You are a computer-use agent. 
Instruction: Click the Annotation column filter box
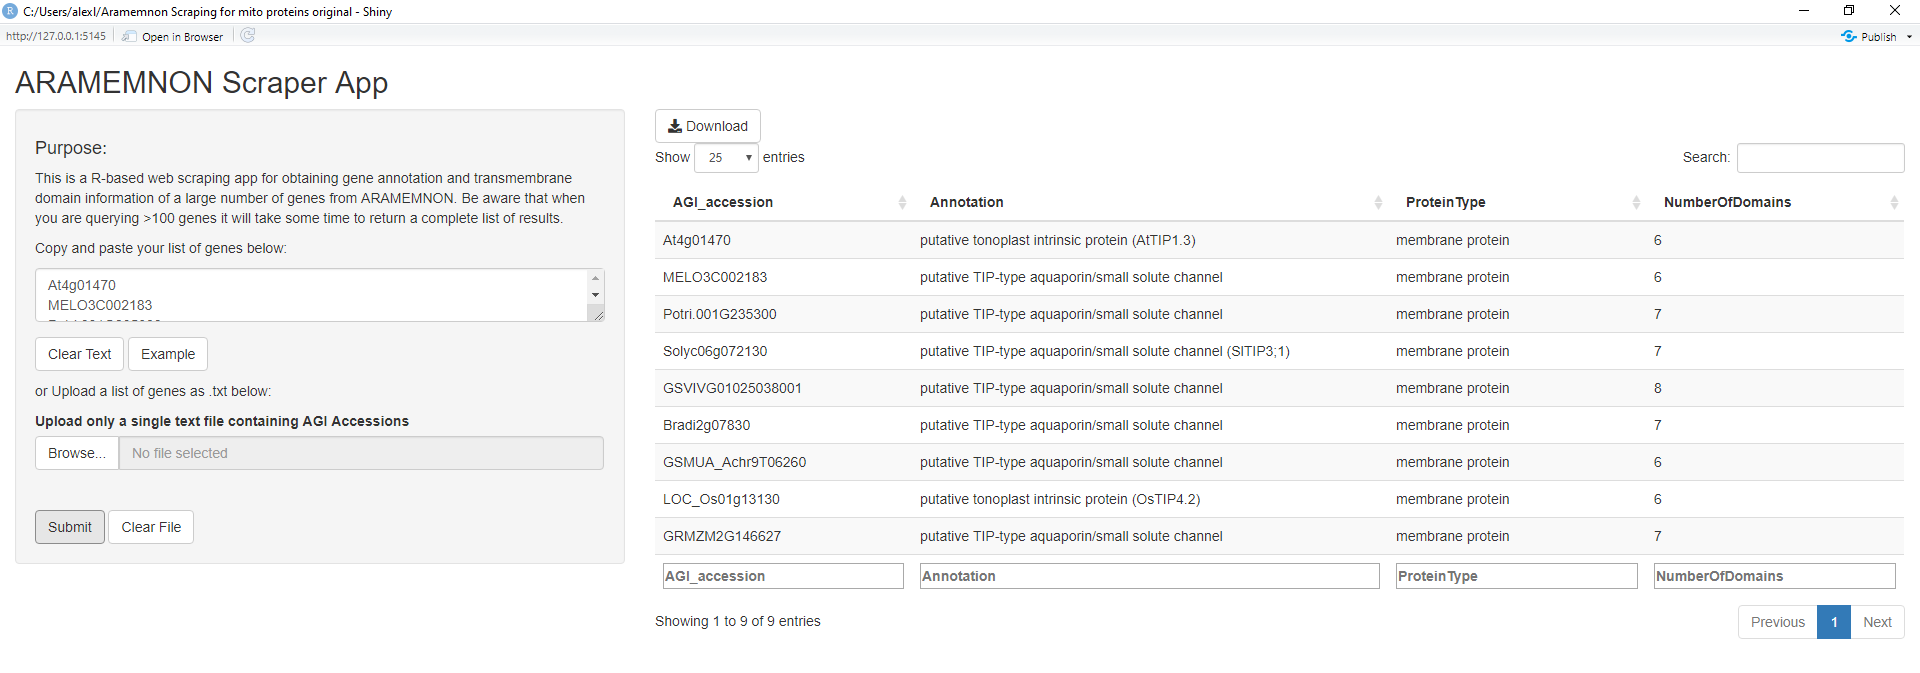(x=1149, y=576)
